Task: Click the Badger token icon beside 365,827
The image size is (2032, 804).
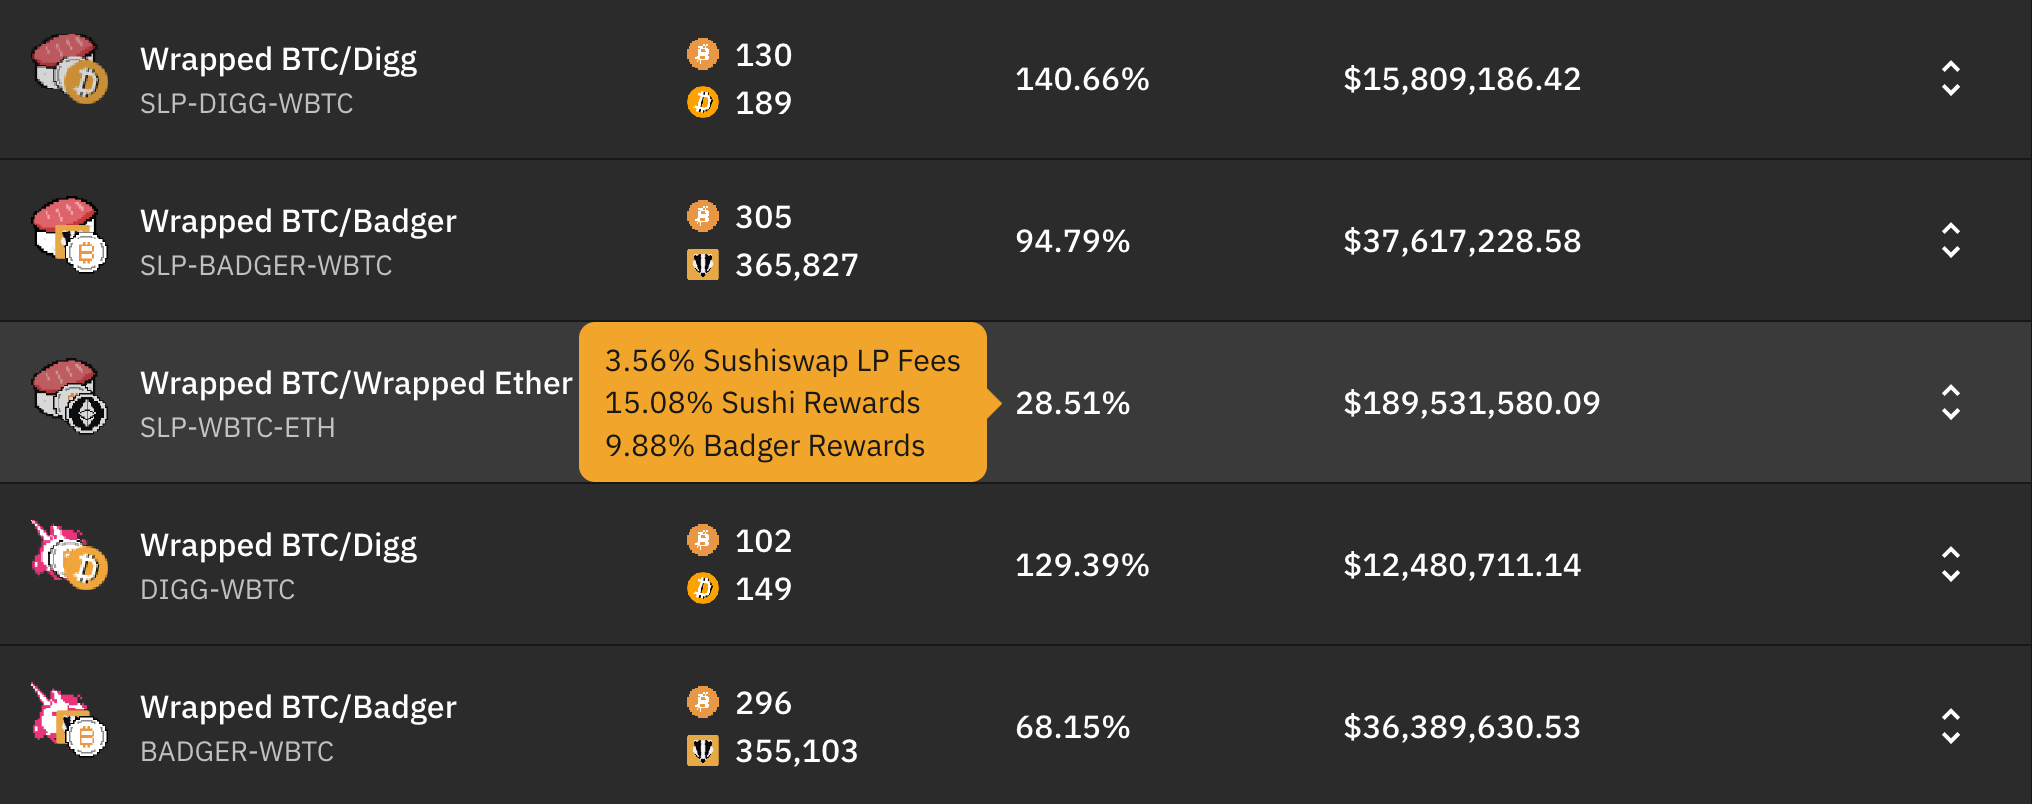Action: [703, 264]
